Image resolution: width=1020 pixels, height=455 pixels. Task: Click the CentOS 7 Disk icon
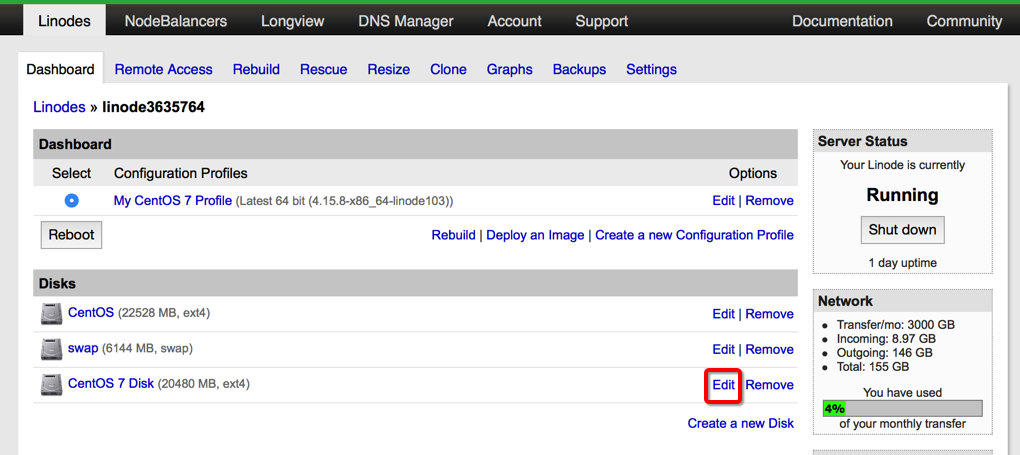tap(51, 384)
